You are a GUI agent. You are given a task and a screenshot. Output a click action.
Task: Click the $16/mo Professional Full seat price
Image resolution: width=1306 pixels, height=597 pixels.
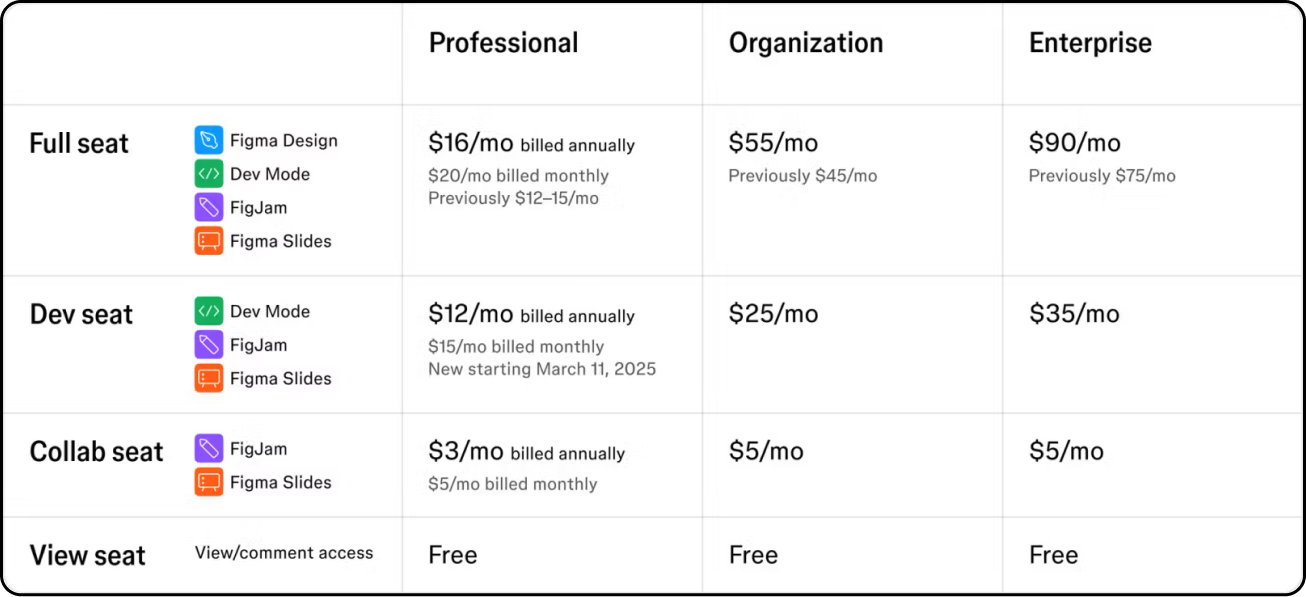pyautogui.click(x=470, y=144)
